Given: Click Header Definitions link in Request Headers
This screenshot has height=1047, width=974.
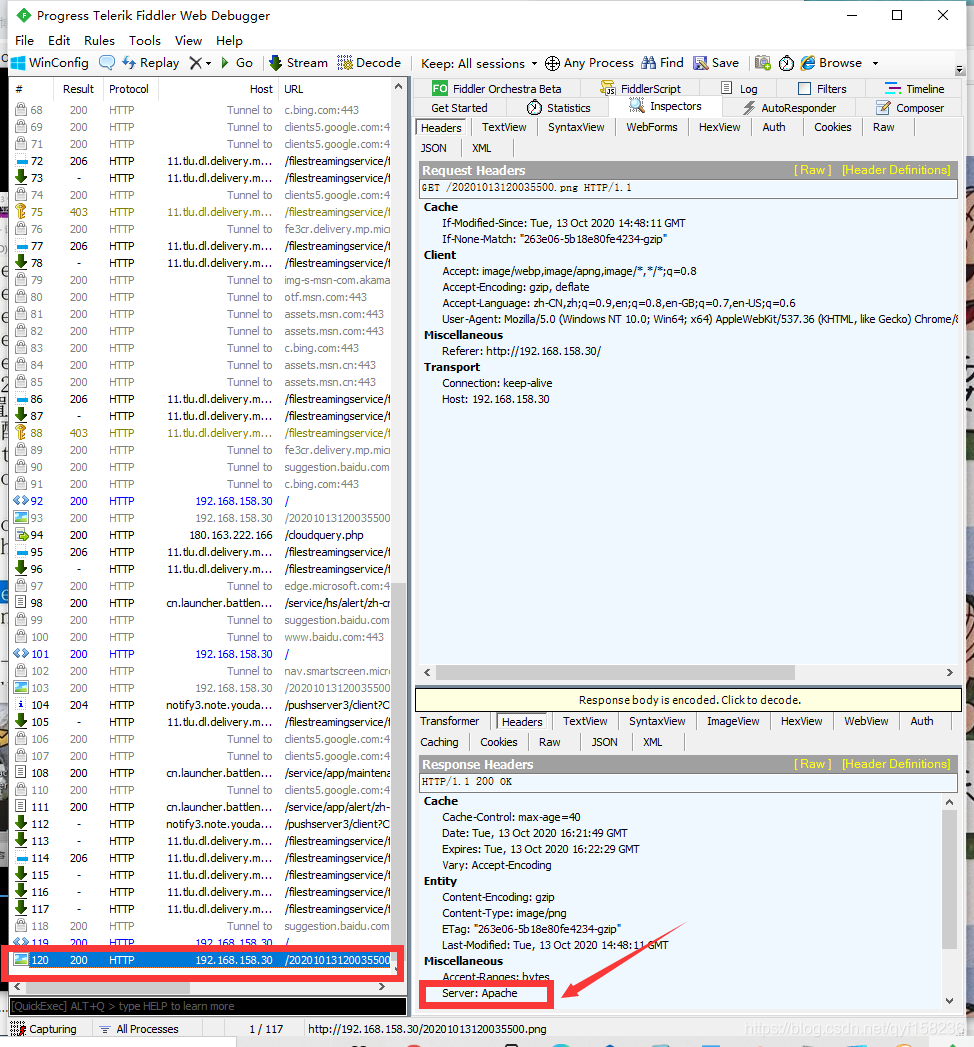Looking at the screenshot, I should [x=896, y=170].
